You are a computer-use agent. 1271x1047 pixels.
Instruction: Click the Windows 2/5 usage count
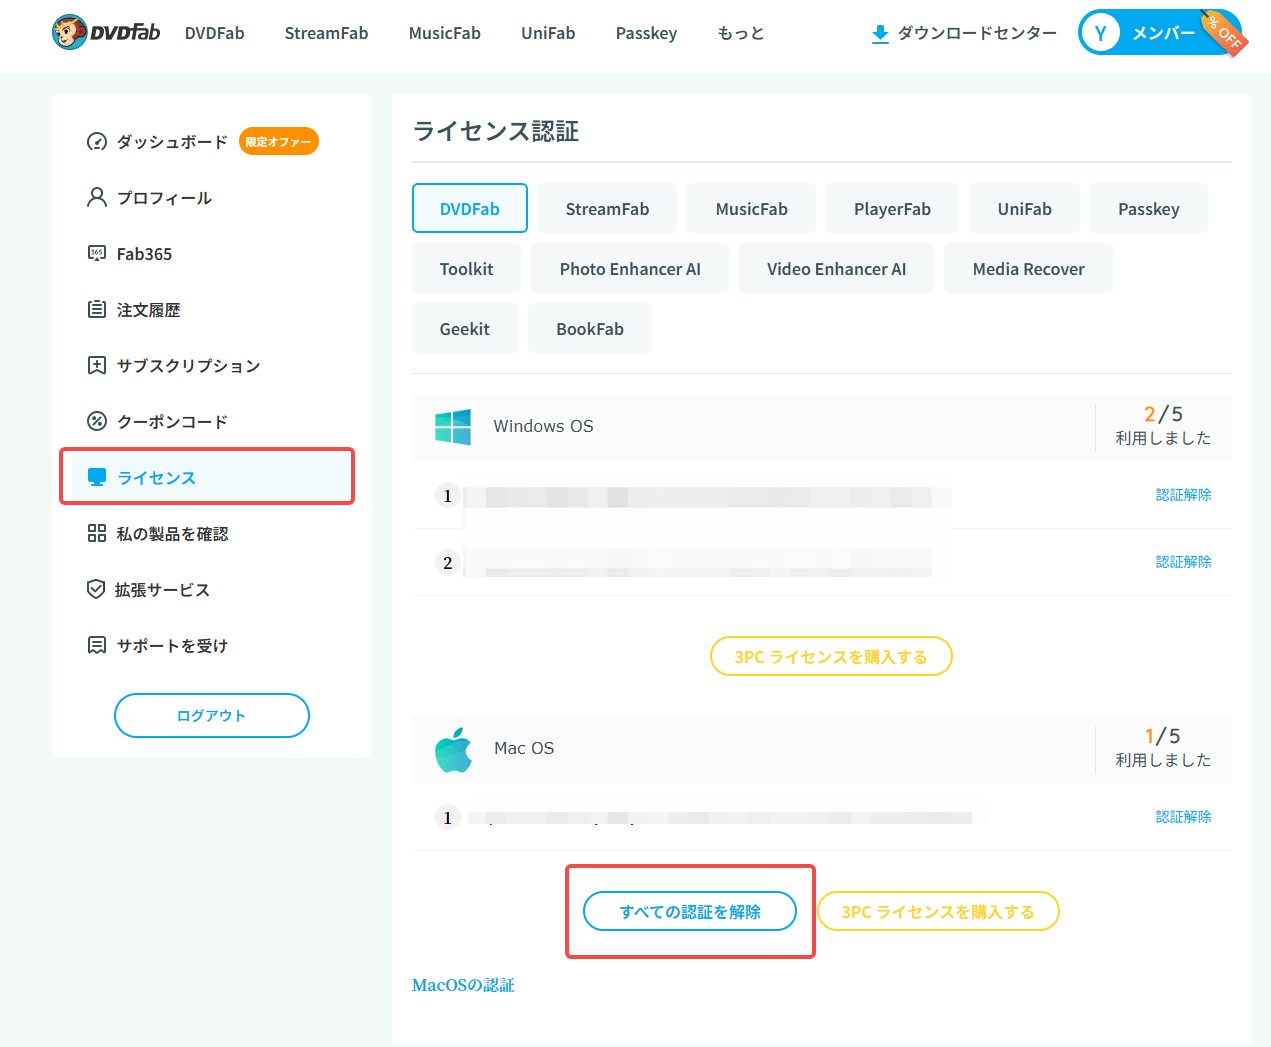click(x=1163, y=414)
